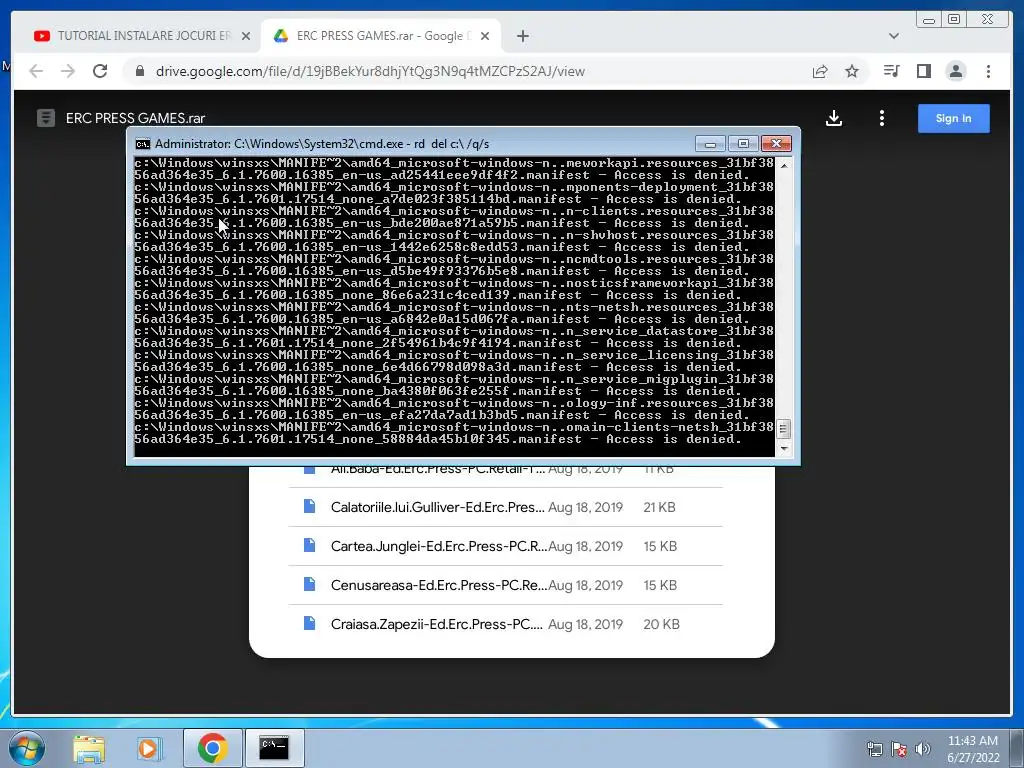This screenshot has width=1024, height=768.
Task: Click the 21 KB size of Gulliver file
Action: 659,507
